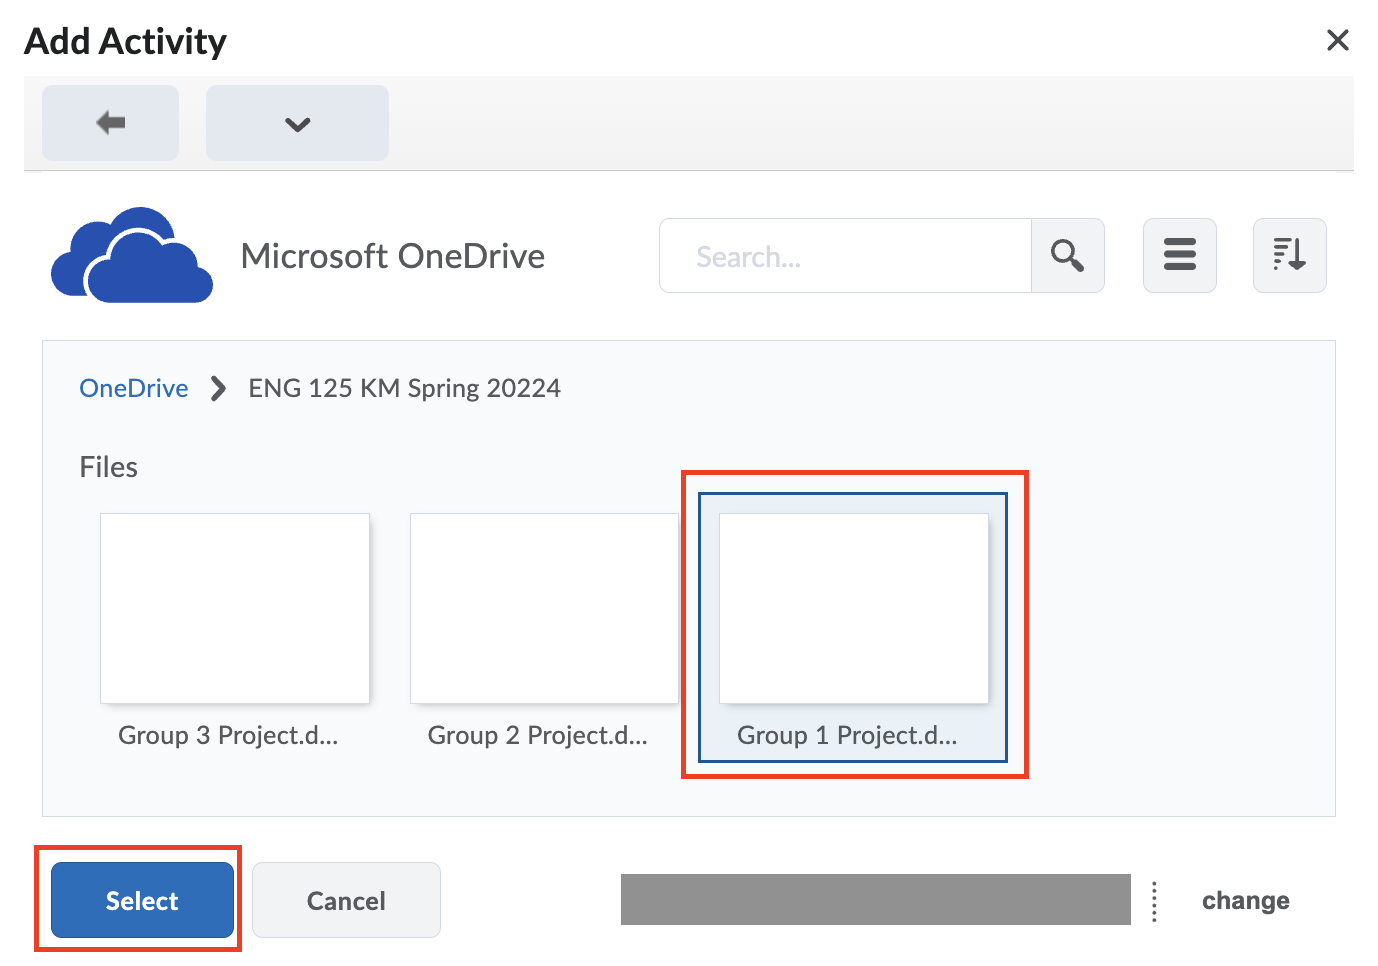This screenshot has width=1378, height=966.
Task: Click inside the Search field
Action: (x=845, y=255)
